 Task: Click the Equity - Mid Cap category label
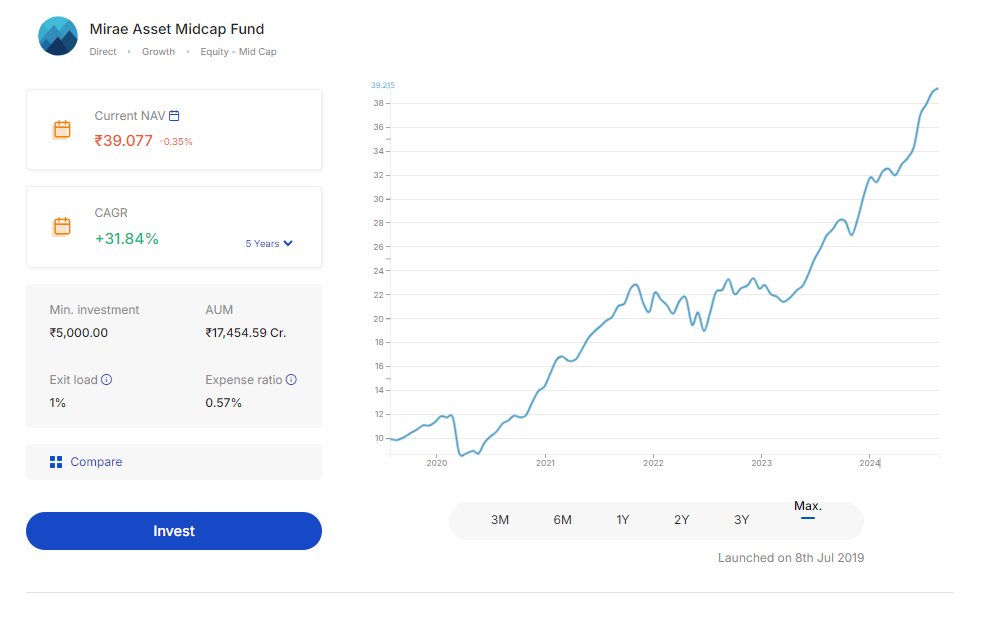click(x=238, y=52)
